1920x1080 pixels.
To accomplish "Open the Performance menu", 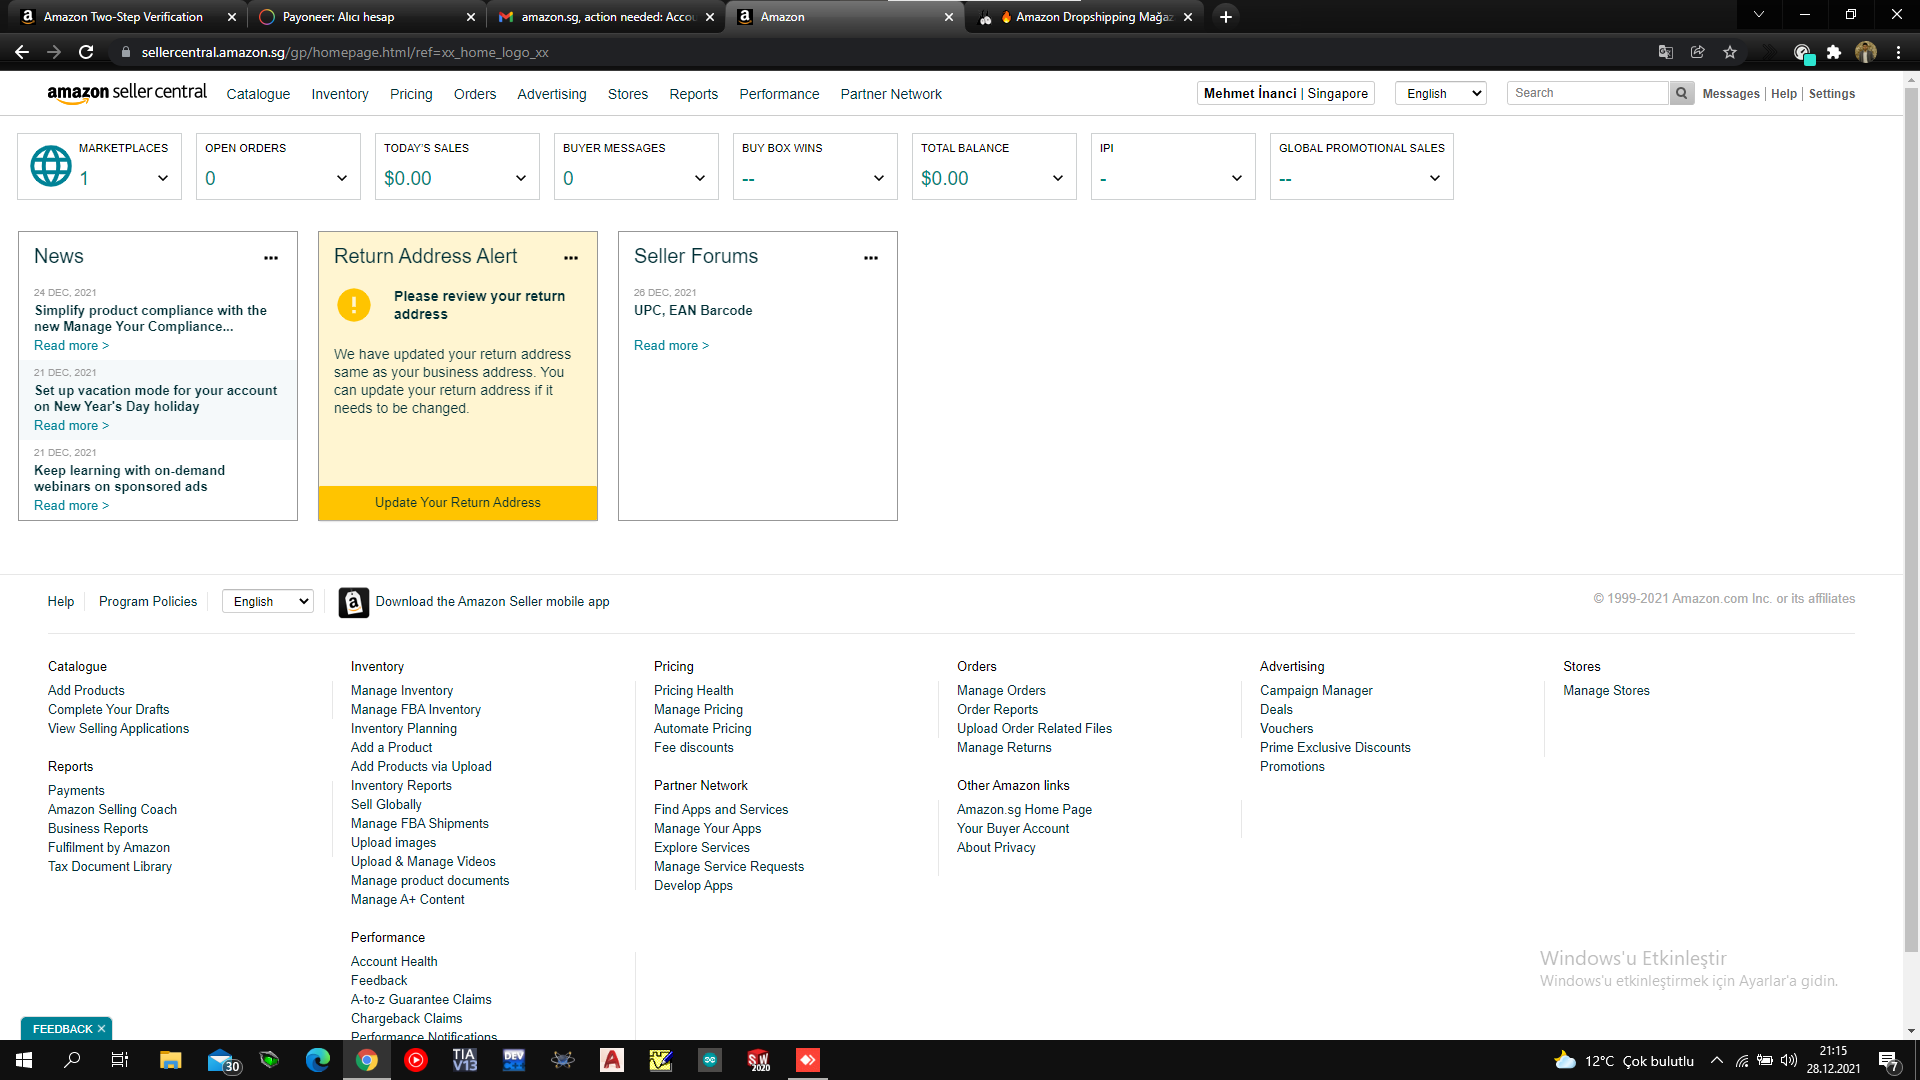I will [x=779, y=94].
